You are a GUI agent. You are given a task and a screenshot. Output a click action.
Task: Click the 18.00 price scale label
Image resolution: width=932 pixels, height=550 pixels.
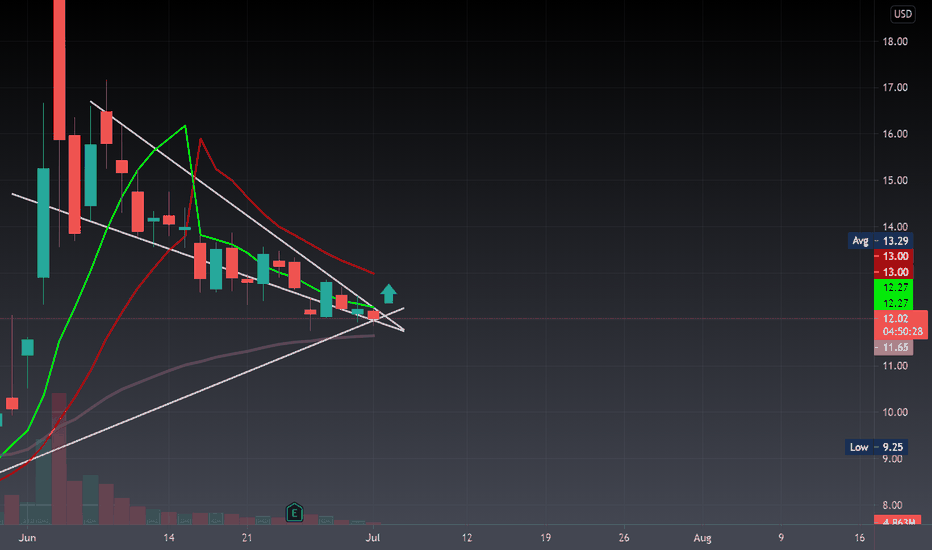point(895,42)
